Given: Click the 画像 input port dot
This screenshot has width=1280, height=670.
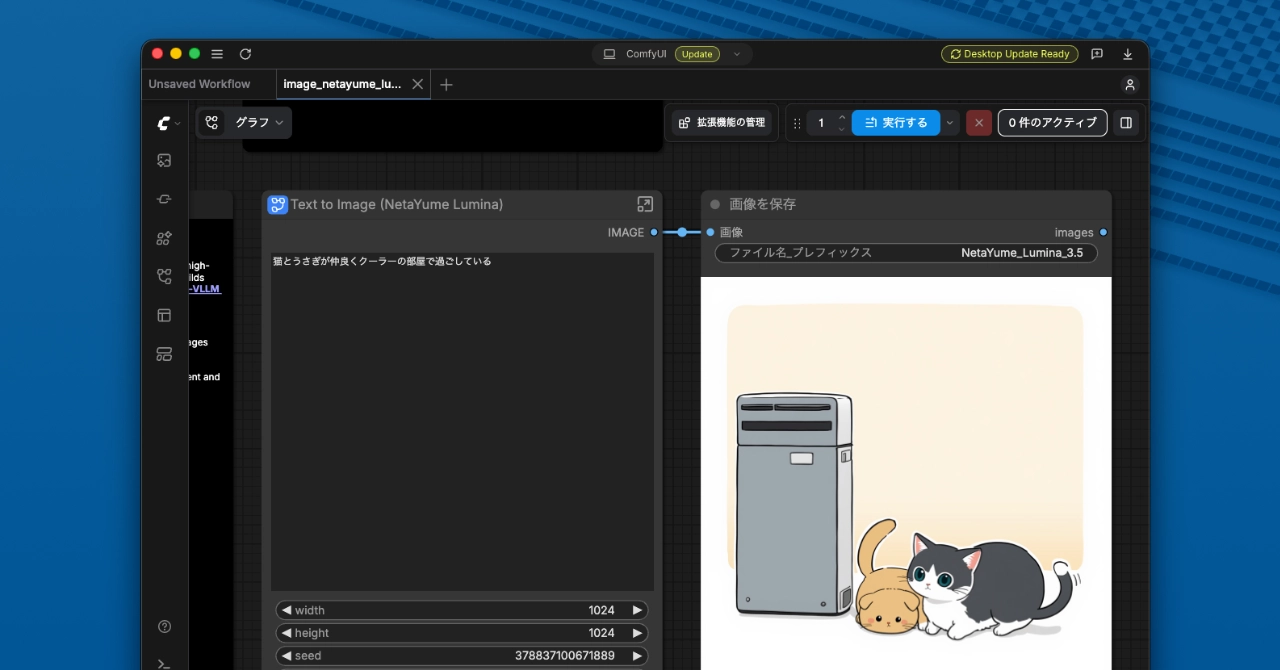Looking at the screenshot, I should coord(710,232).
